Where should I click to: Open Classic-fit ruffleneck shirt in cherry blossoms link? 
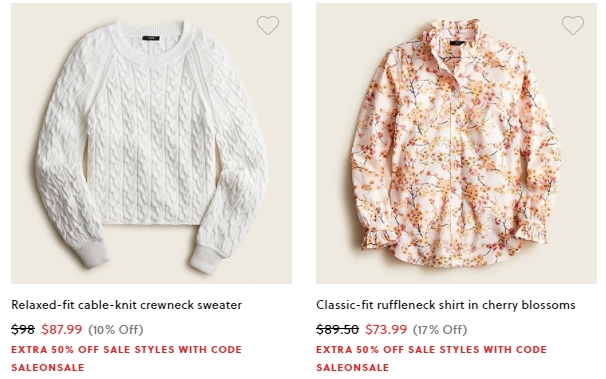pos(446,305)
